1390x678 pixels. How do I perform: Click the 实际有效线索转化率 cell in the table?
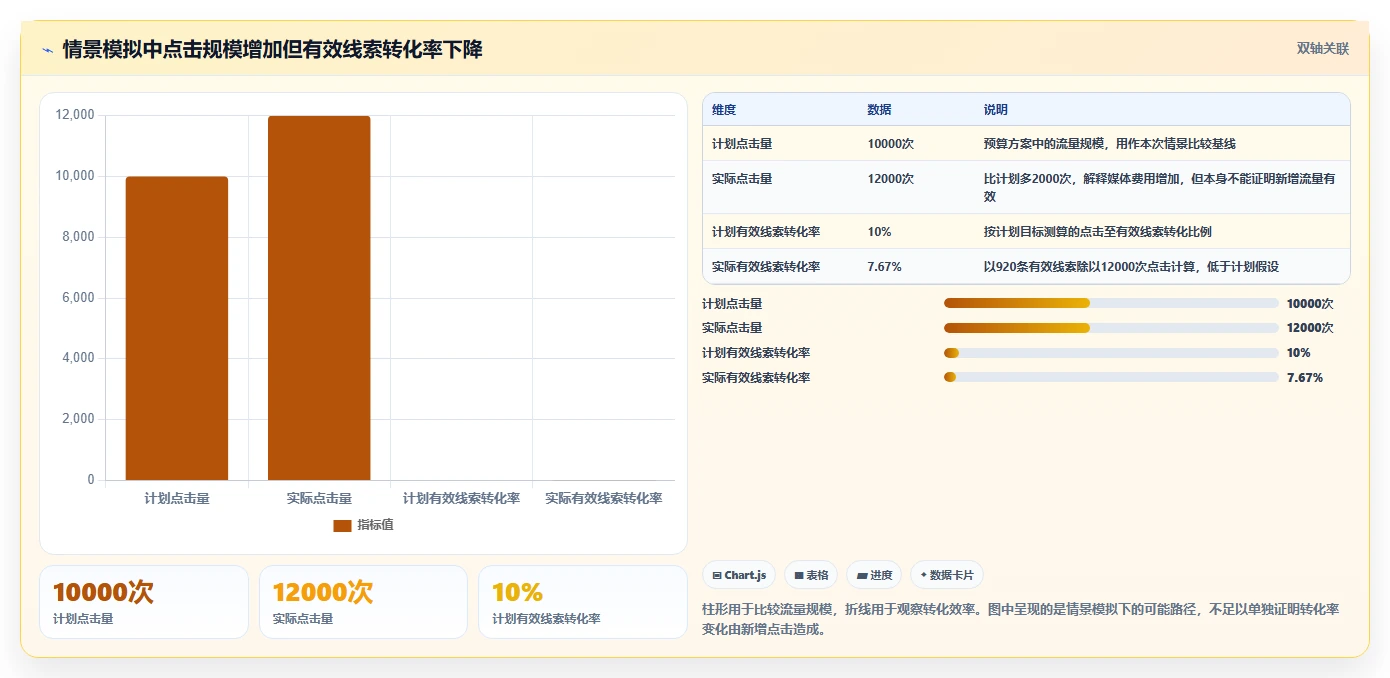[766, 267]
